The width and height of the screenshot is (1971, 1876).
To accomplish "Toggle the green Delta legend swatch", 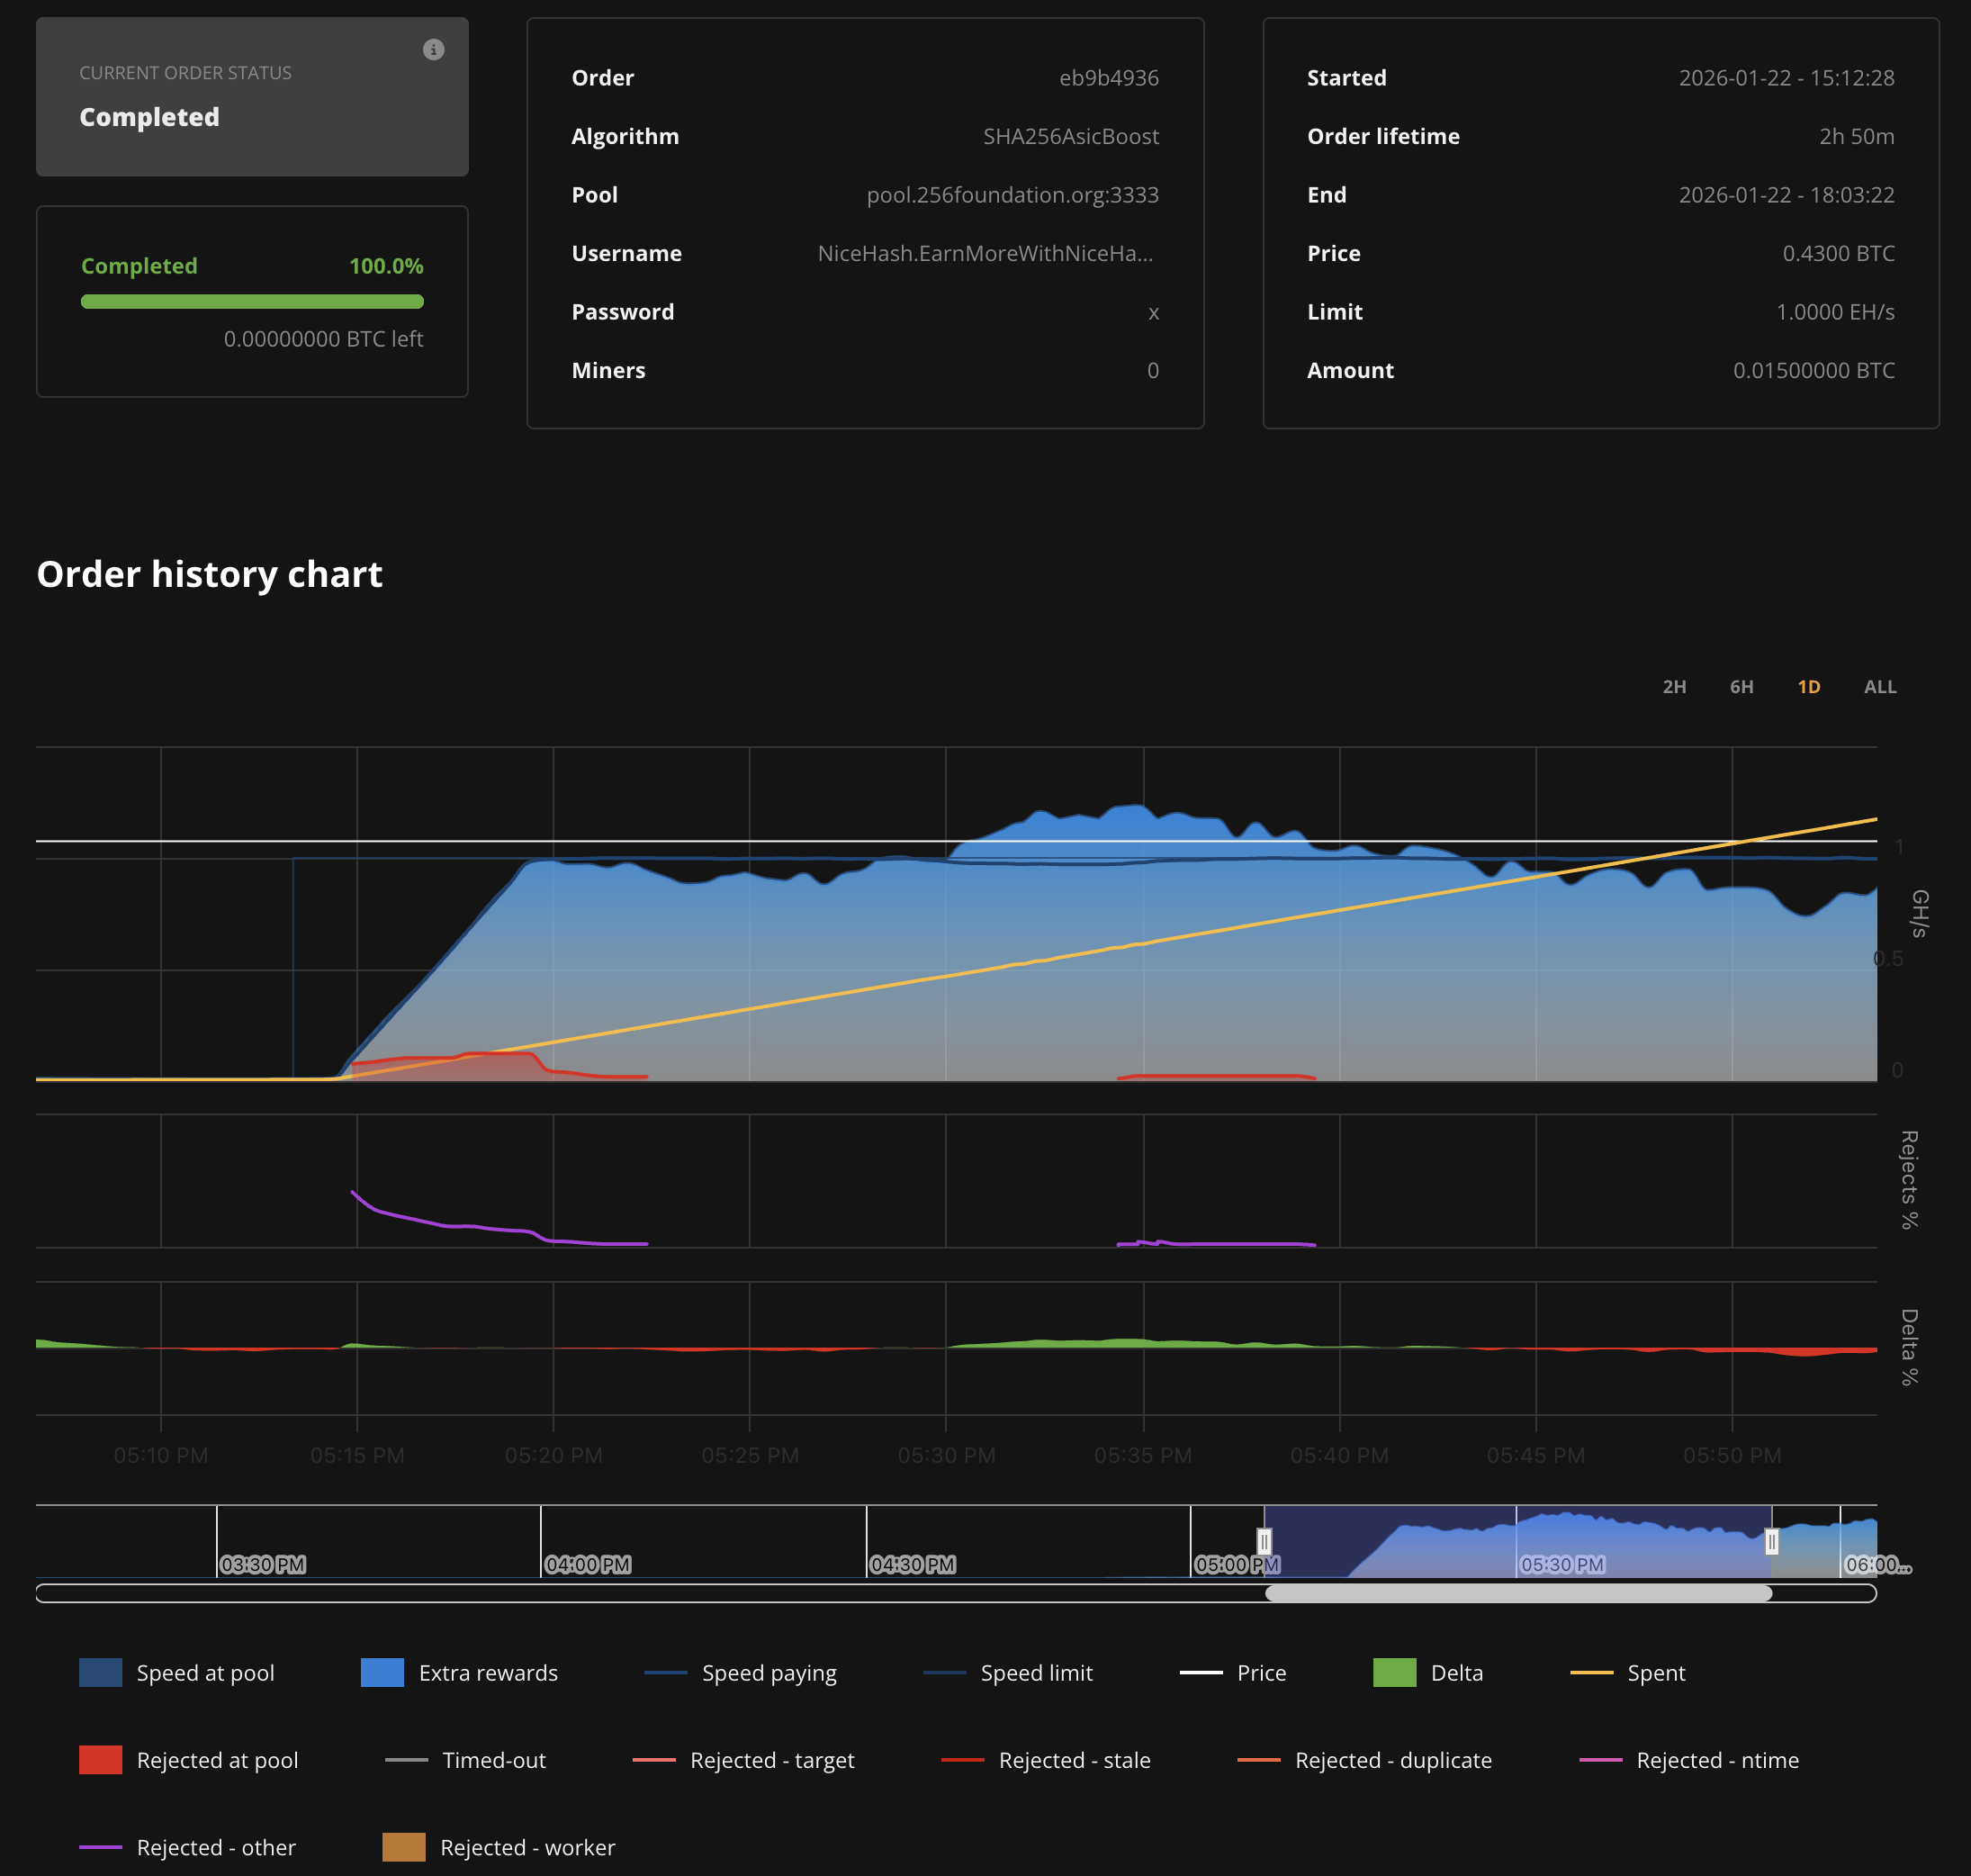I will pos(1394,1673).
